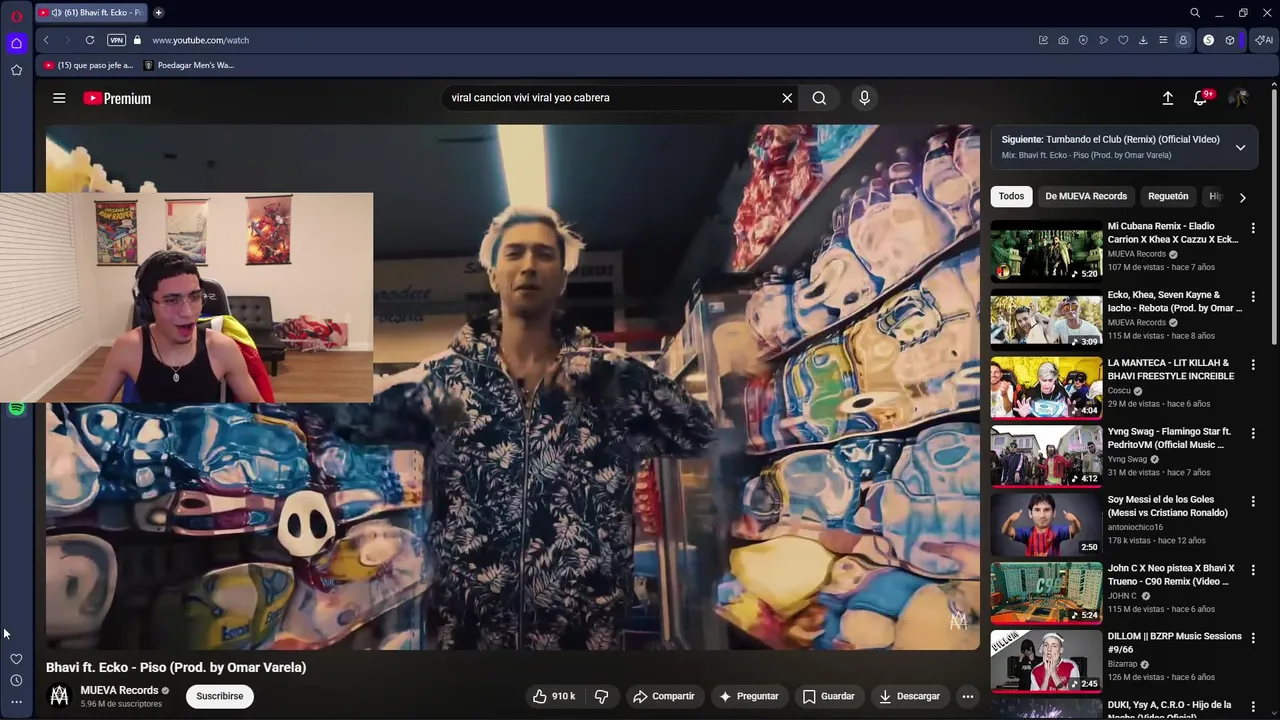Open bookmarks star in Opera sidebar
The width and height of the screenshot is (1280, 720).
pyautogui.click(x=16, y=70)
